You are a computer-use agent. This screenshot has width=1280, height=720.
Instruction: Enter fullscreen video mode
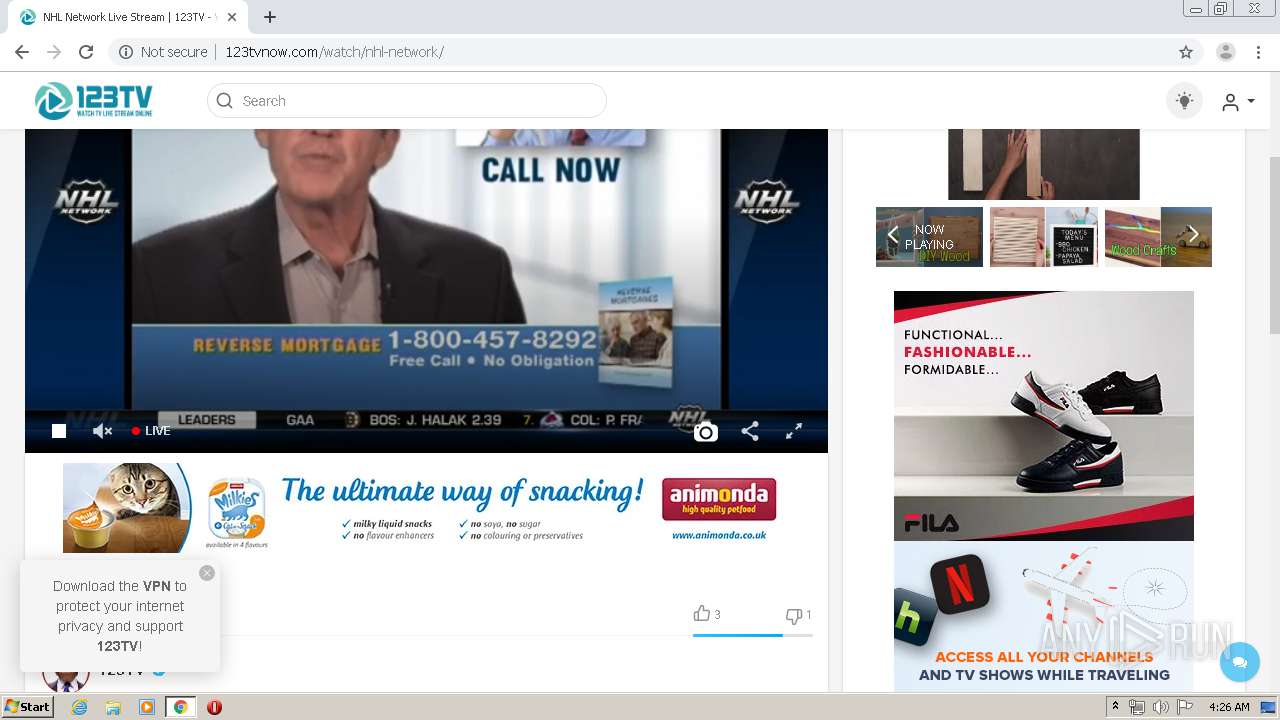[x=794, y=431]
